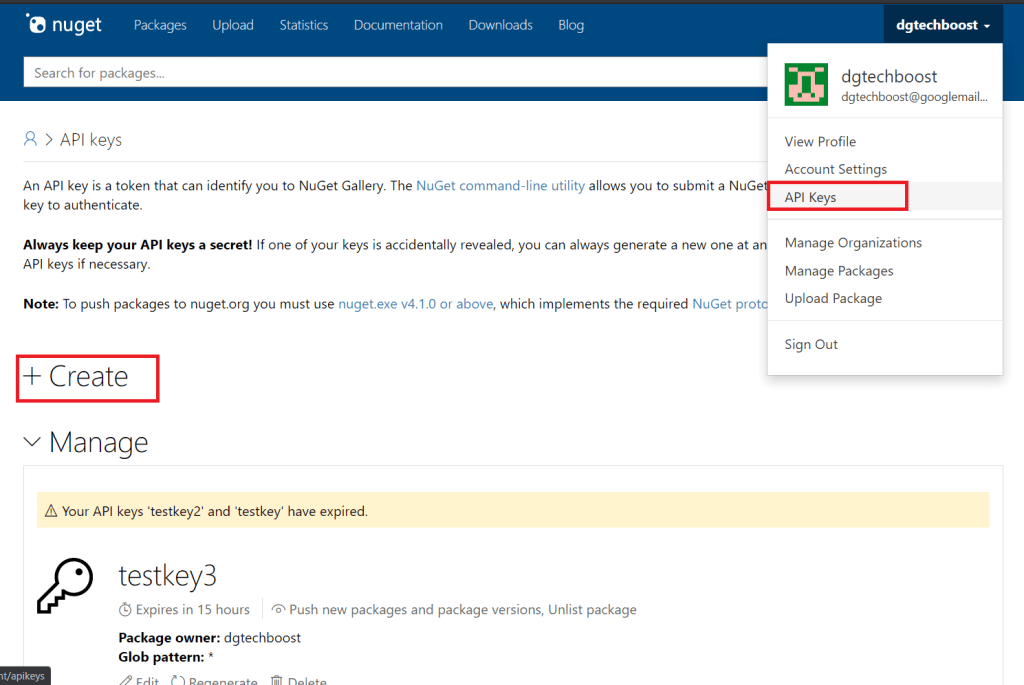Click the user icon in breadcrumb
The width and height of the screenshot is (1024, 685).
tap(31, 139)
